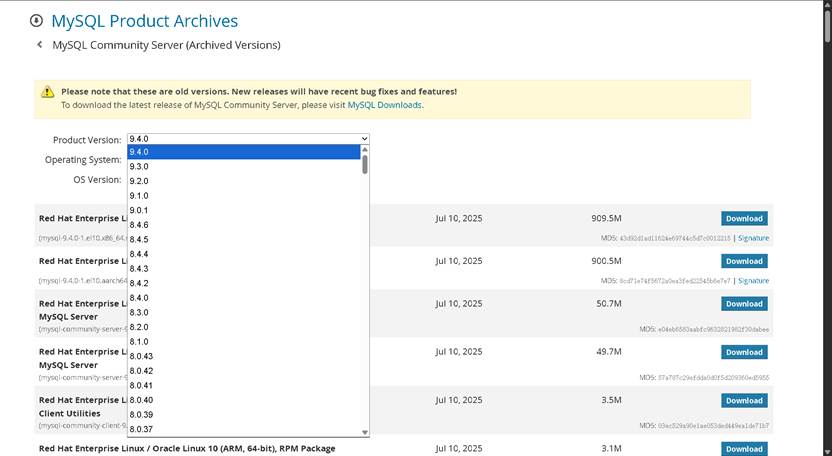The height and width of the screenshot is (456, 832).
Task: Select version 8.0.43 option
Action: coord(244,356)
